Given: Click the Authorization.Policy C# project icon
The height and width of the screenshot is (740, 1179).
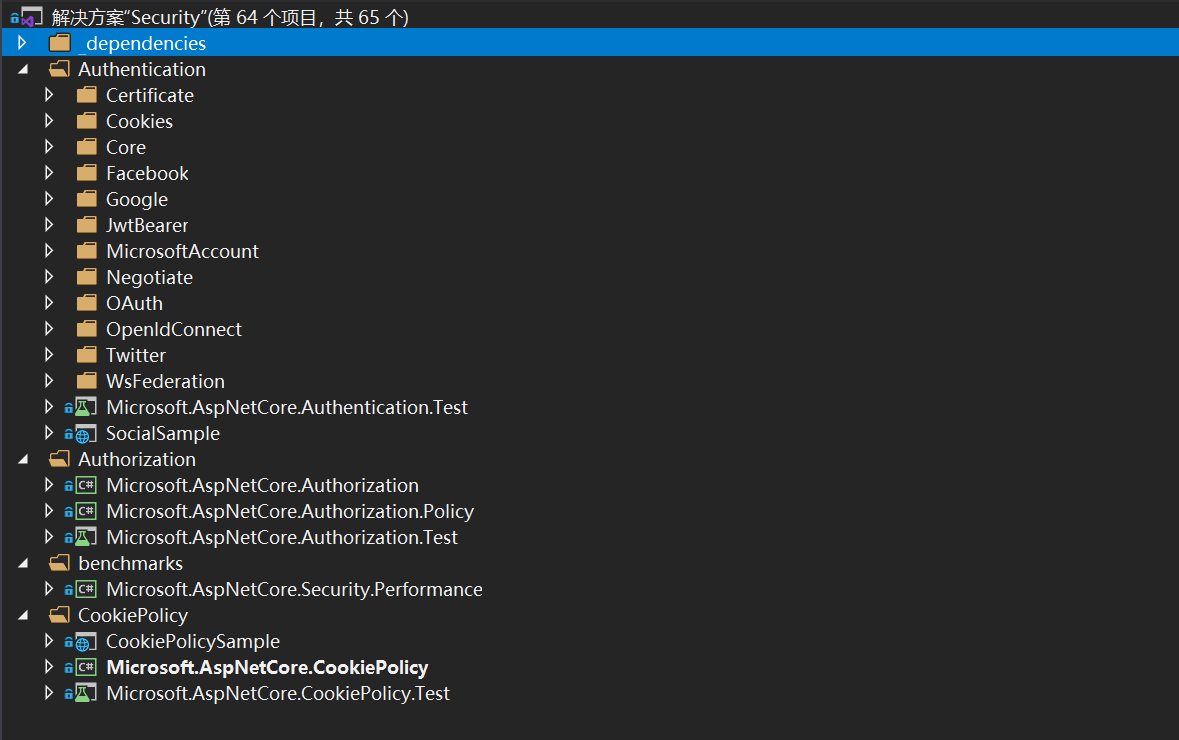Looking at the screenshot, I should click(86, 511).
